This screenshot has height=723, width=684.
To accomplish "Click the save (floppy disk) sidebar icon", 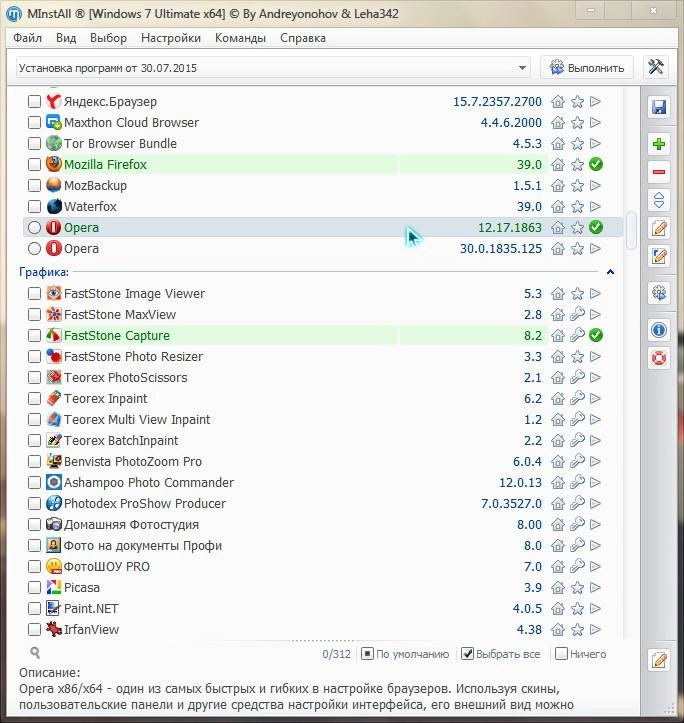I will click(659, 107).
